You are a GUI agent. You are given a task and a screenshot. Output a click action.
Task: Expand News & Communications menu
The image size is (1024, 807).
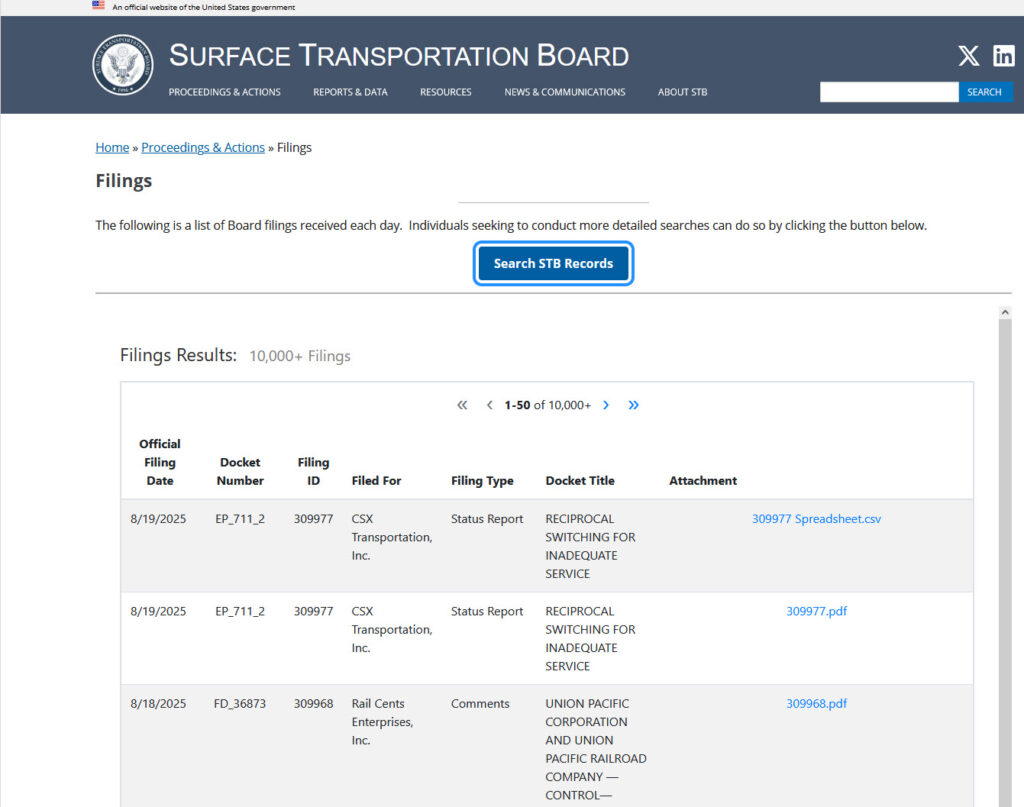point(564,92)
